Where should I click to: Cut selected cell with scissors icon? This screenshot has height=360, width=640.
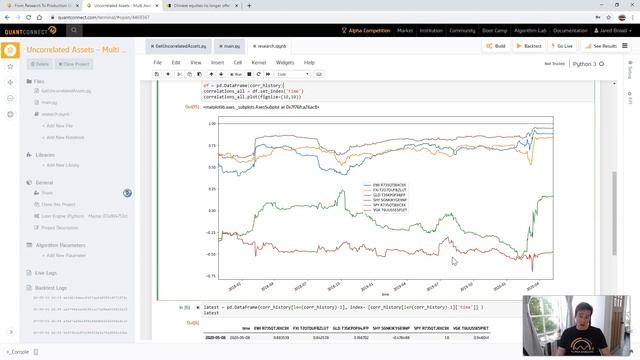point(179,74)
